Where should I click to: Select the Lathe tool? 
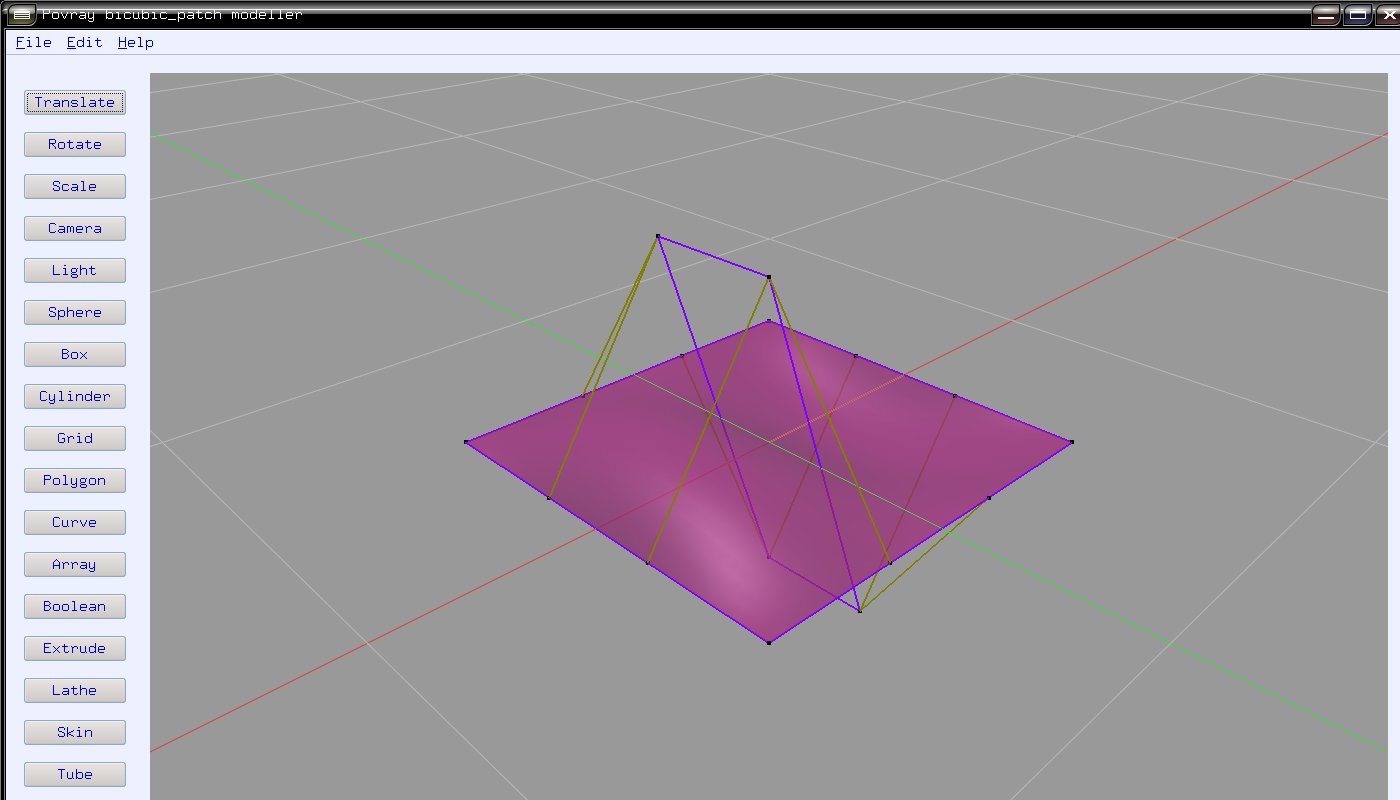coord(75,690)
